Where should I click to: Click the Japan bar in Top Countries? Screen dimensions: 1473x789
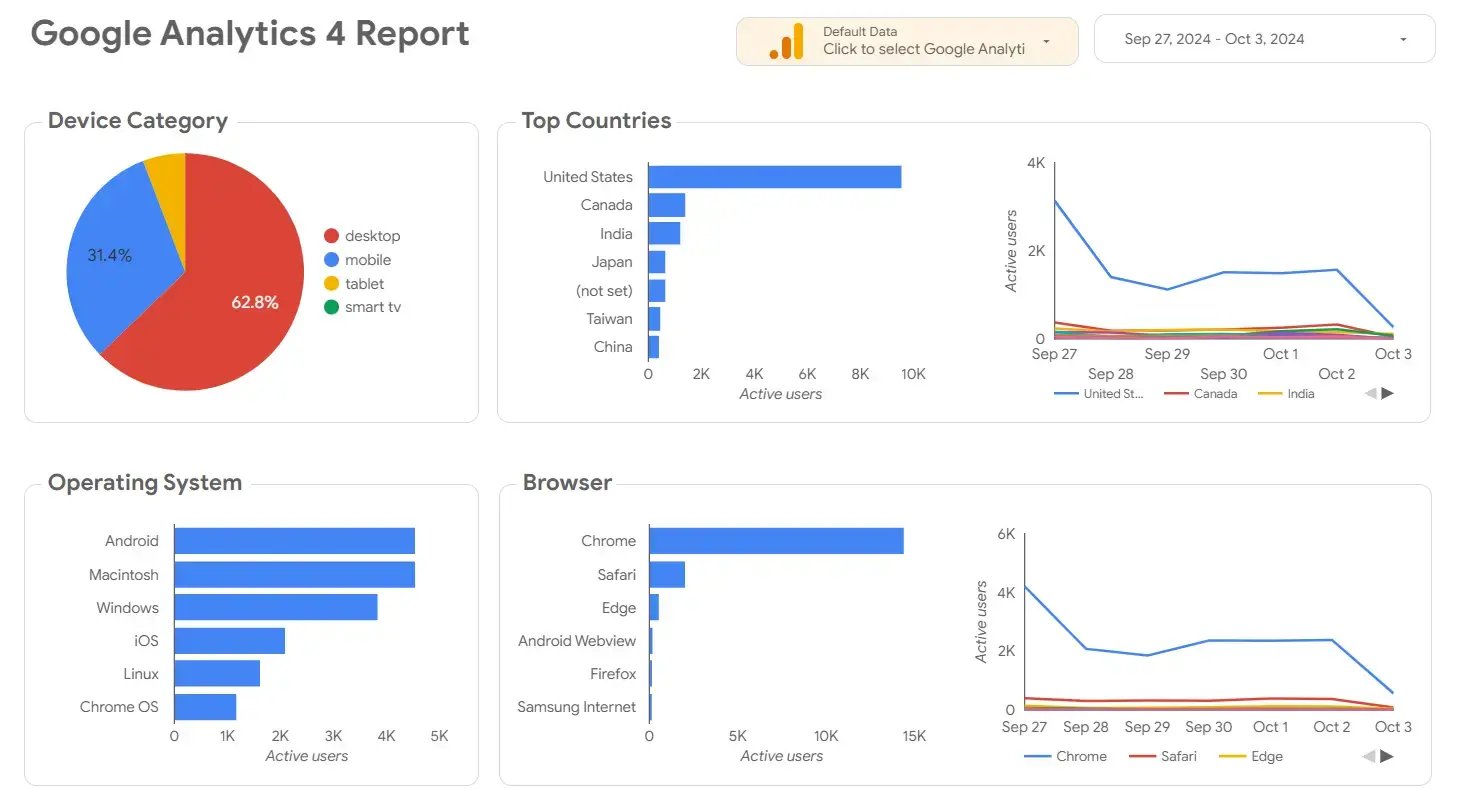pyautogui.click(x=657, y=262)
